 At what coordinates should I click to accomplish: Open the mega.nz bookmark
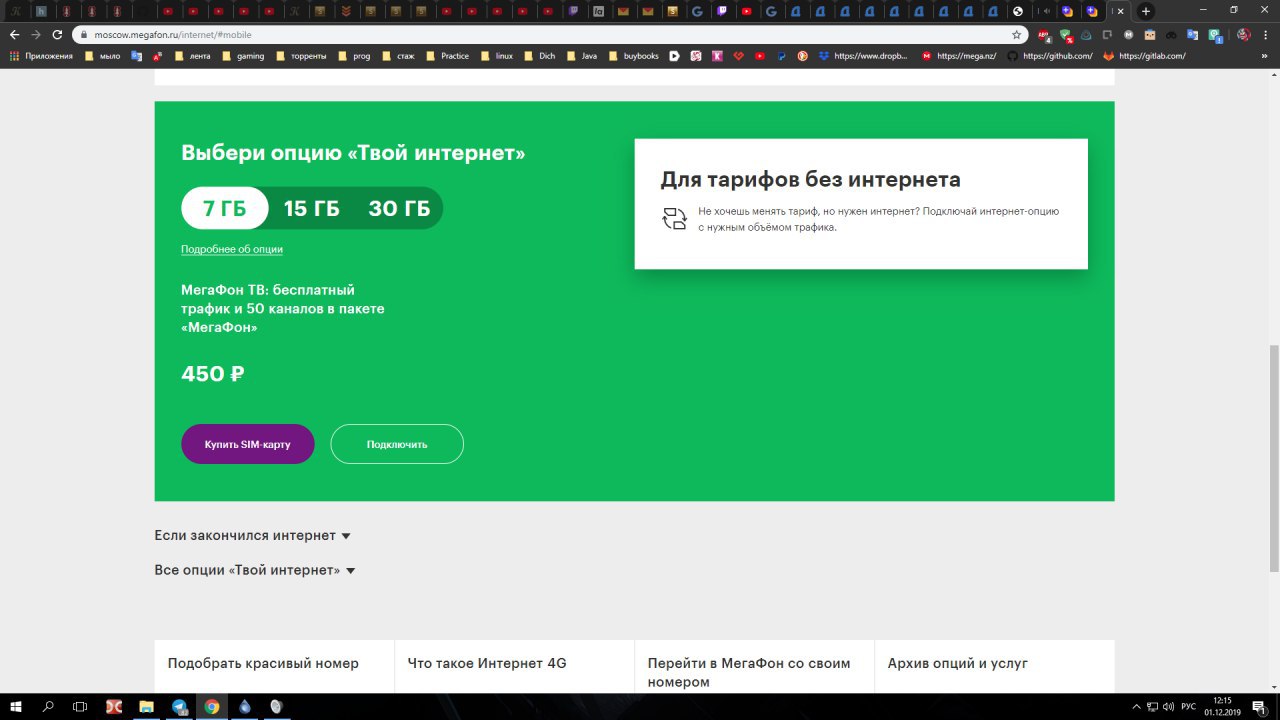[x=959, y=56]
